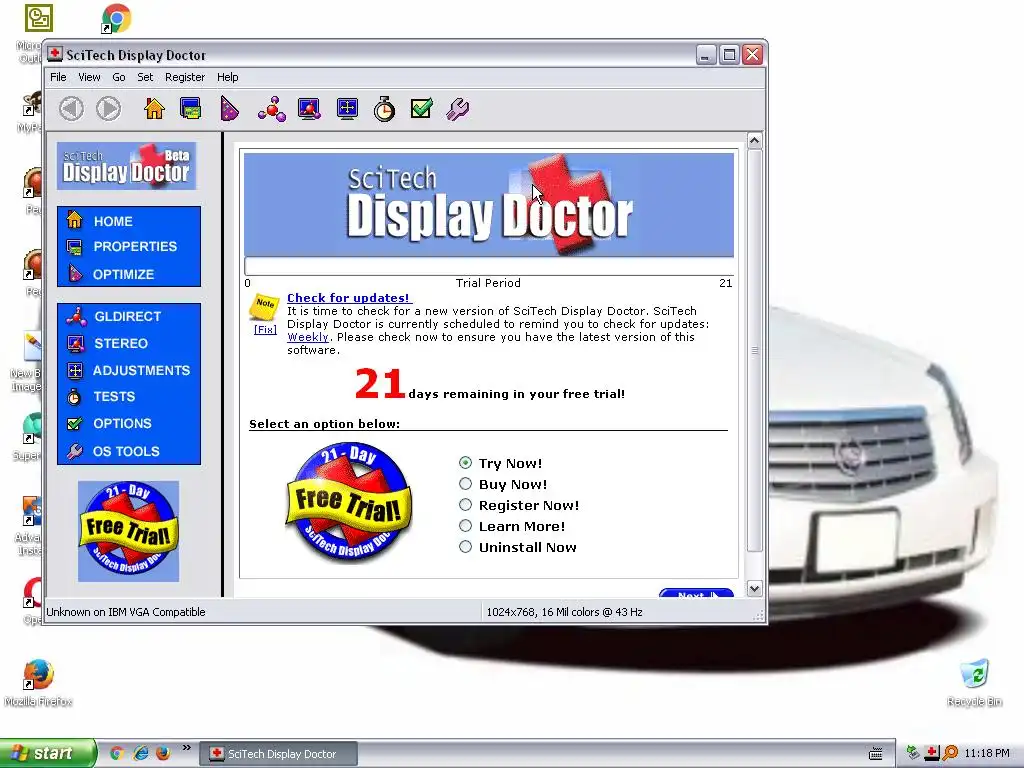The image size is (1024, 768).
Task: Open the Go menu
Action: click(119, 77)
